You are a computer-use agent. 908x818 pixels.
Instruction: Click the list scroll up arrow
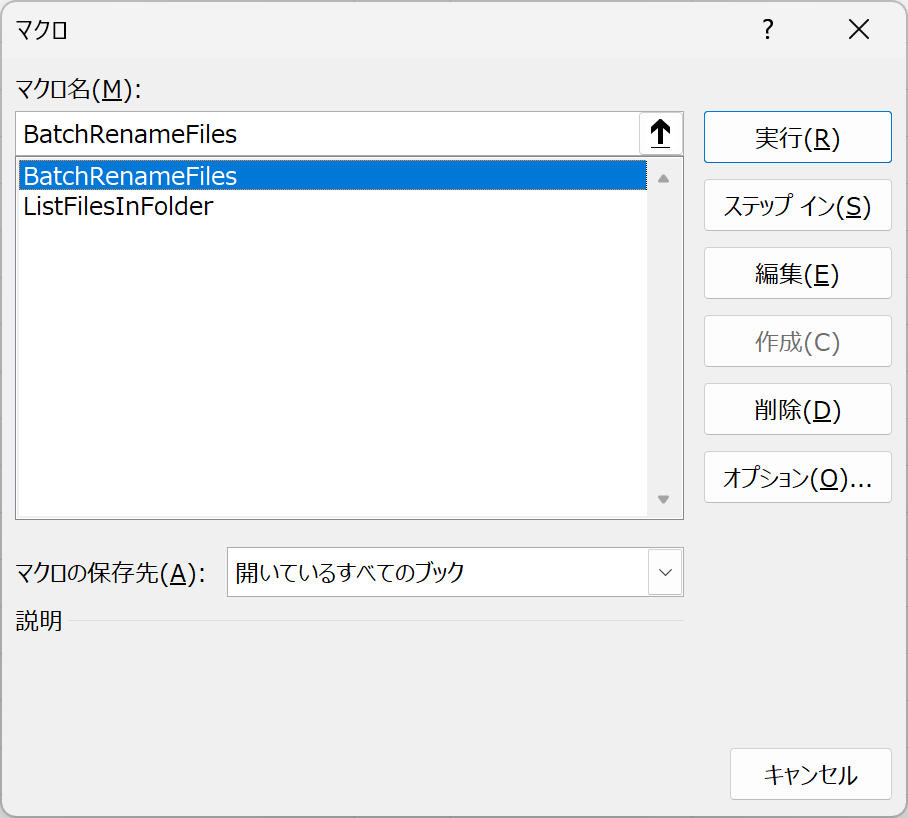coord(664,179)
